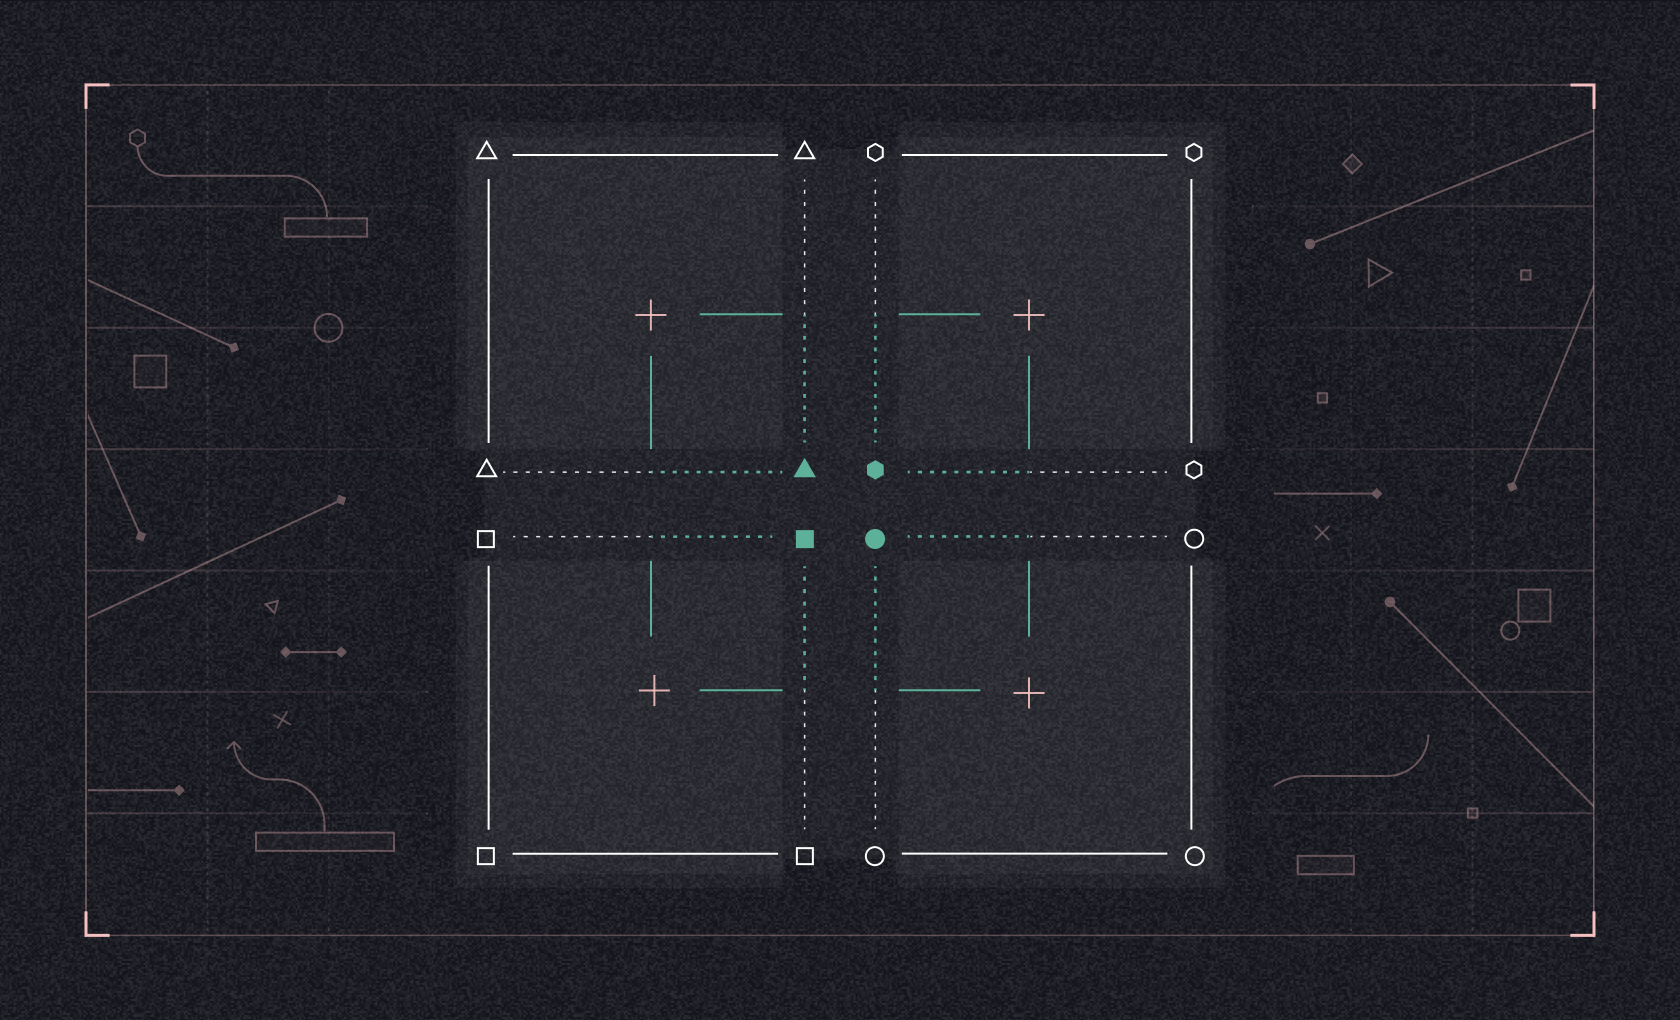Image resolution: width=1680 pixels, height=1020 pixels.
Task: Expand the pink cross in the upper-right quadrant
Action: click(1029, 314)
